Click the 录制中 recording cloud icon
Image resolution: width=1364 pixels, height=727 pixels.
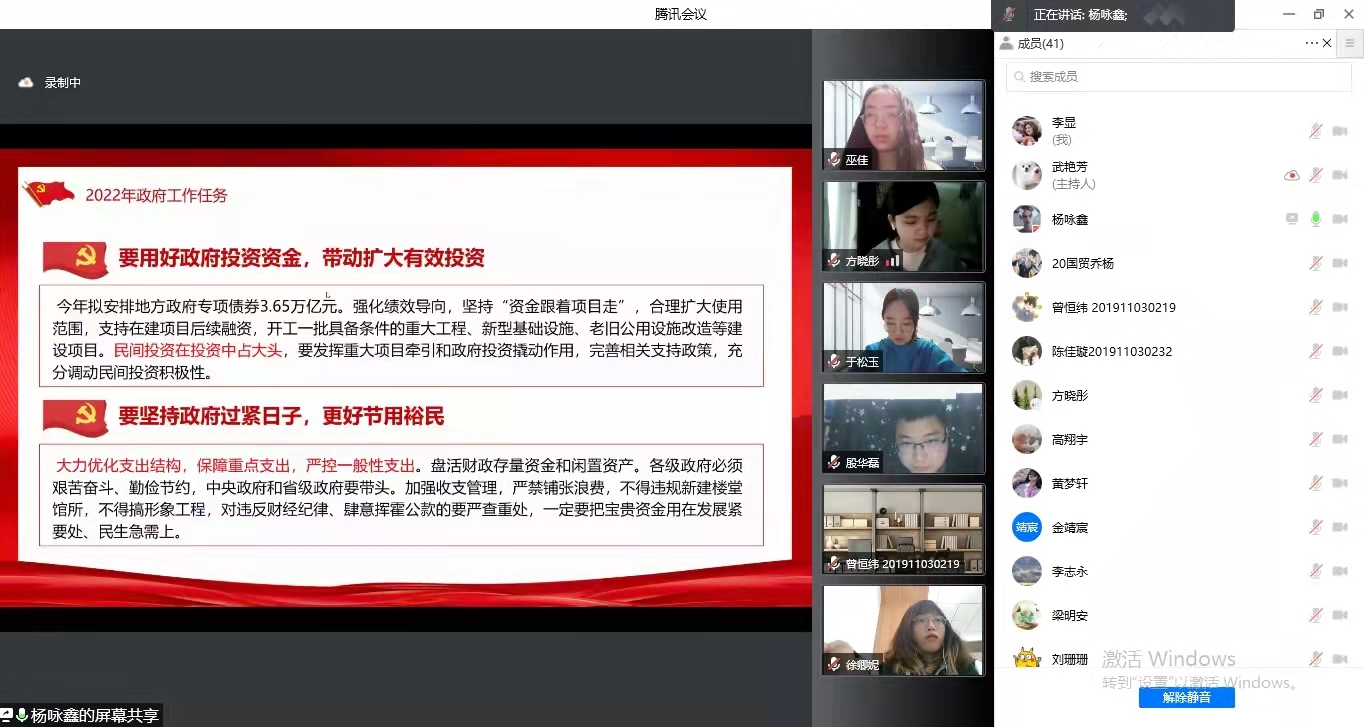[x=26, y=83]
